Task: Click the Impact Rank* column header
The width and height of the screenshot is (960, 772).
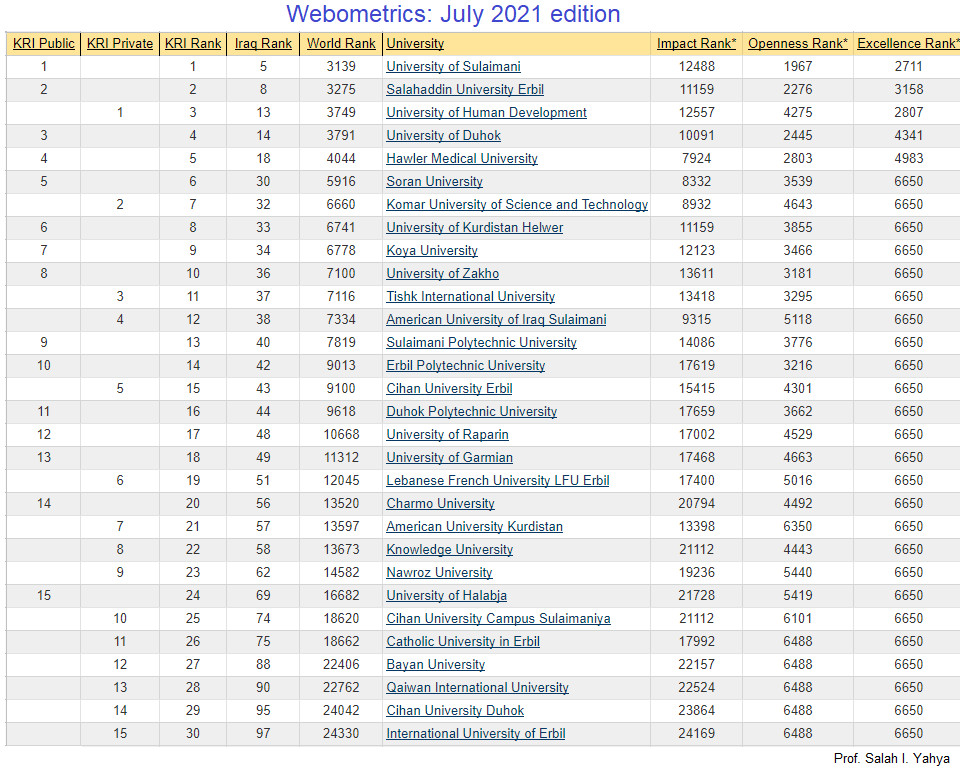Action: pyautogui.click(x=696, y=43)
